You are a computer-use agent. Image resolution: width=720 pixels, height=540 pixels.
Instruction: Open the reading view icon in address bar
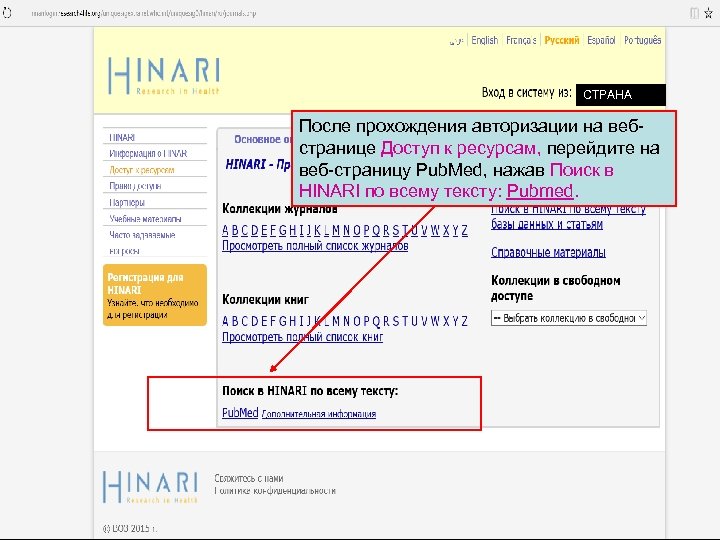[x=694, y=13]
